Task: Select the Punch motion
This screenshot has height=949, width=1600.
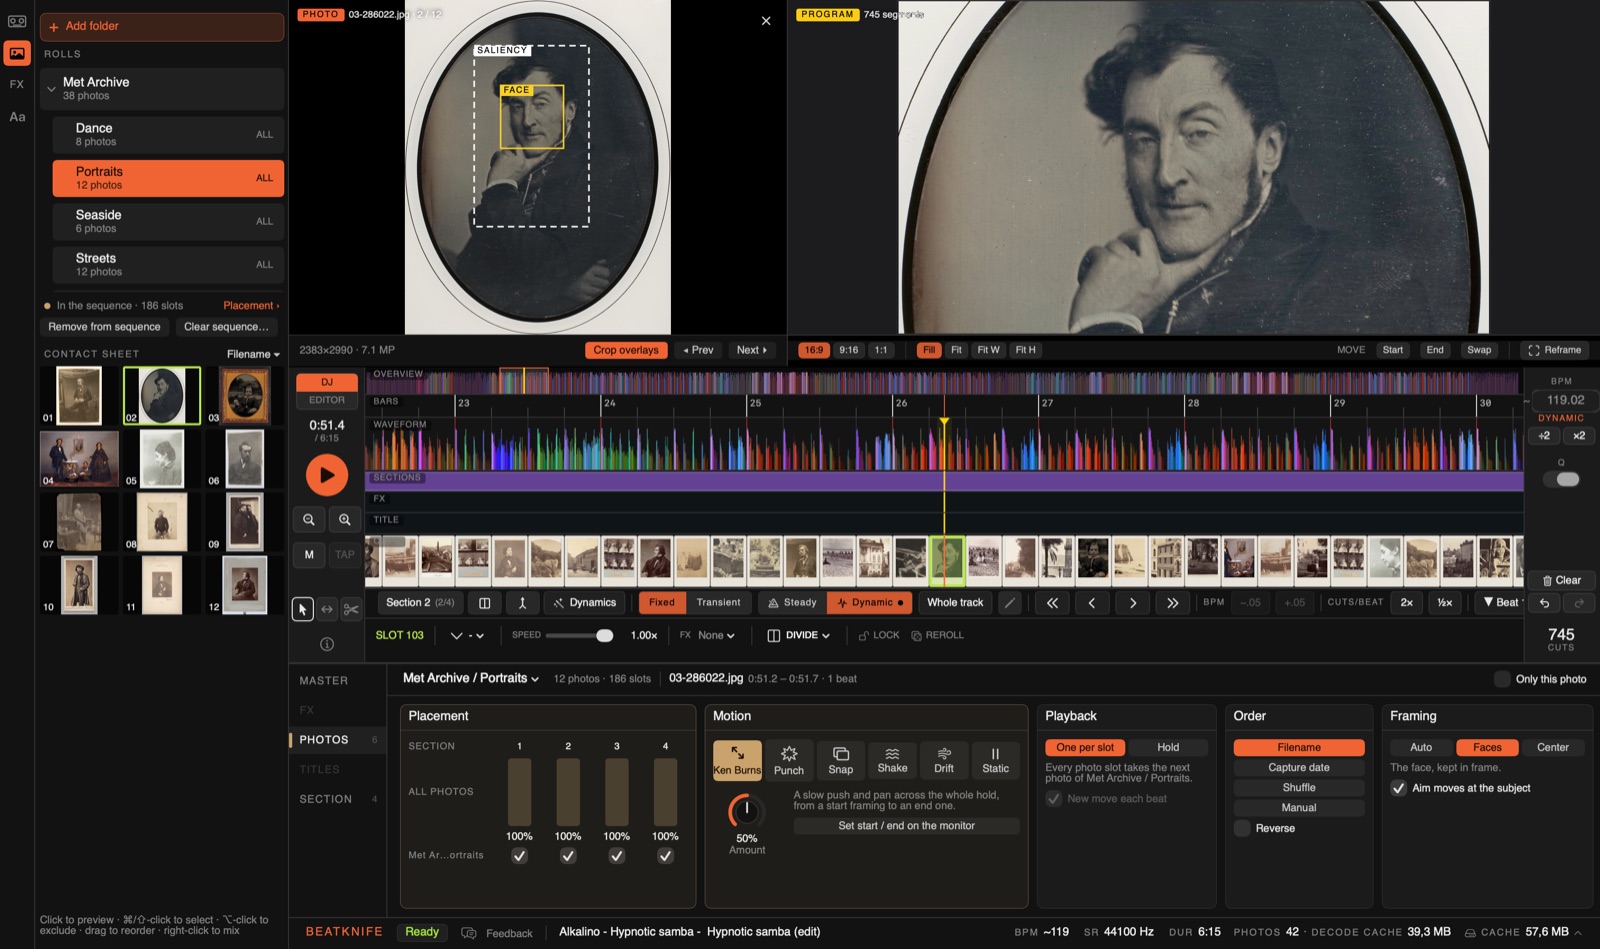Action: pyautogui.click(x=789, y=760)
